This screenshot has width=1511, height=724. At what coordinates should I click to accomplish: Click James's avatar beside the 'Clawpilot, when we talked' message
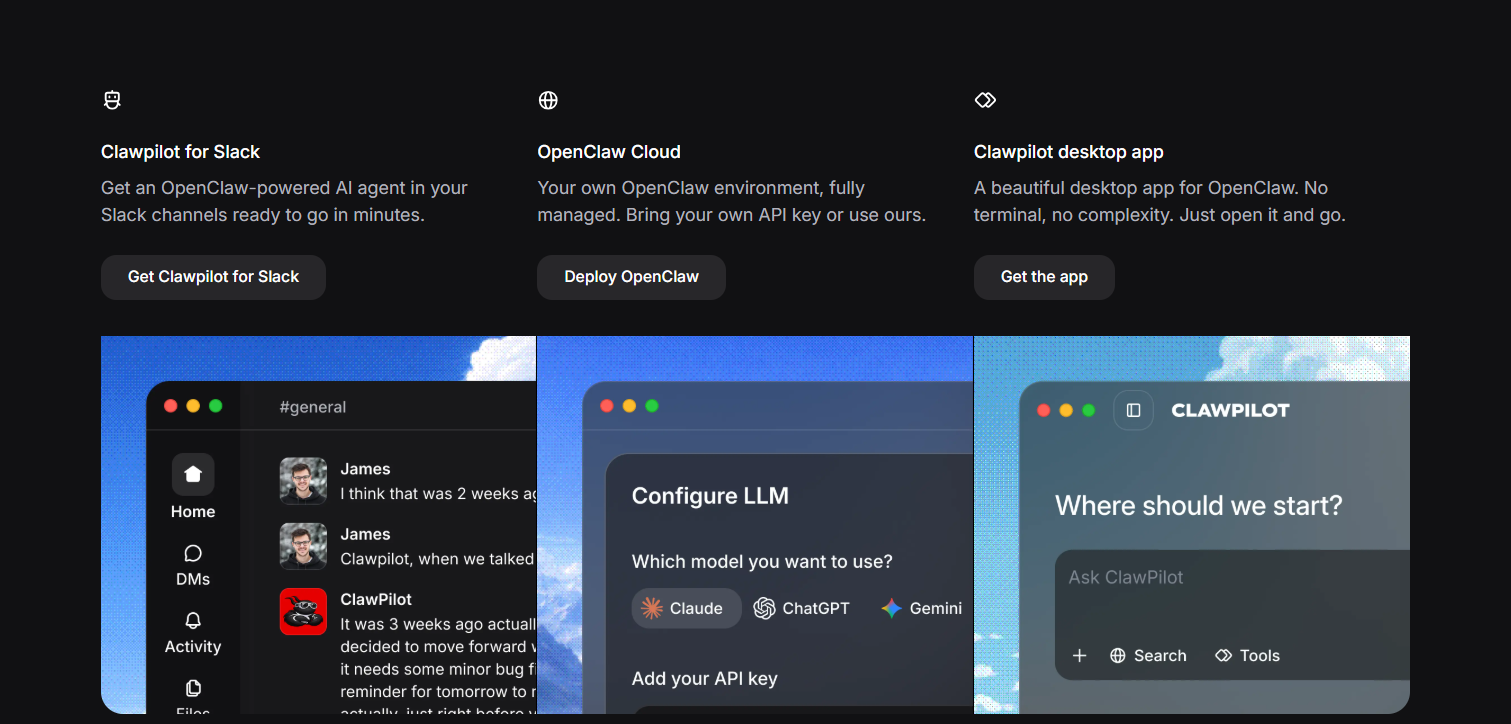pyautogui.click(x=303, y=546)
